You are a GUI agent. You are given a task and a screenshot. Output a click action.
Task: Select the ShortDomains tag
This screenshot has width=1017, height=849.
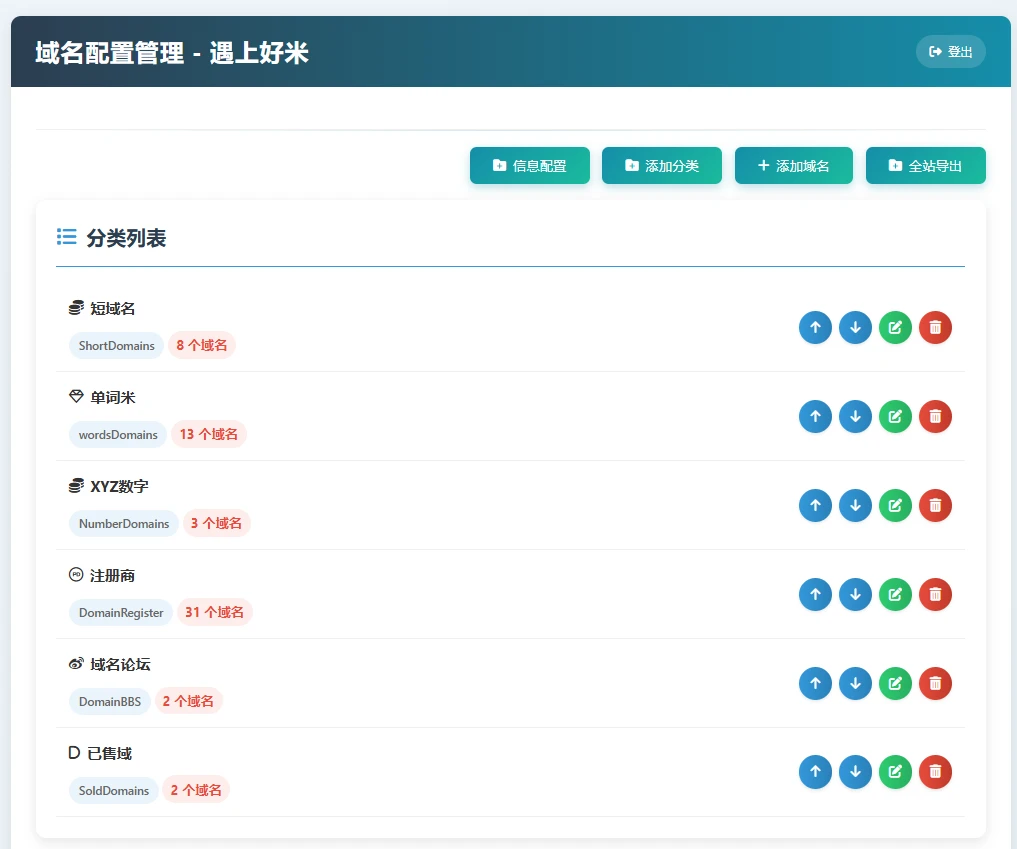[x=117, y=346]
